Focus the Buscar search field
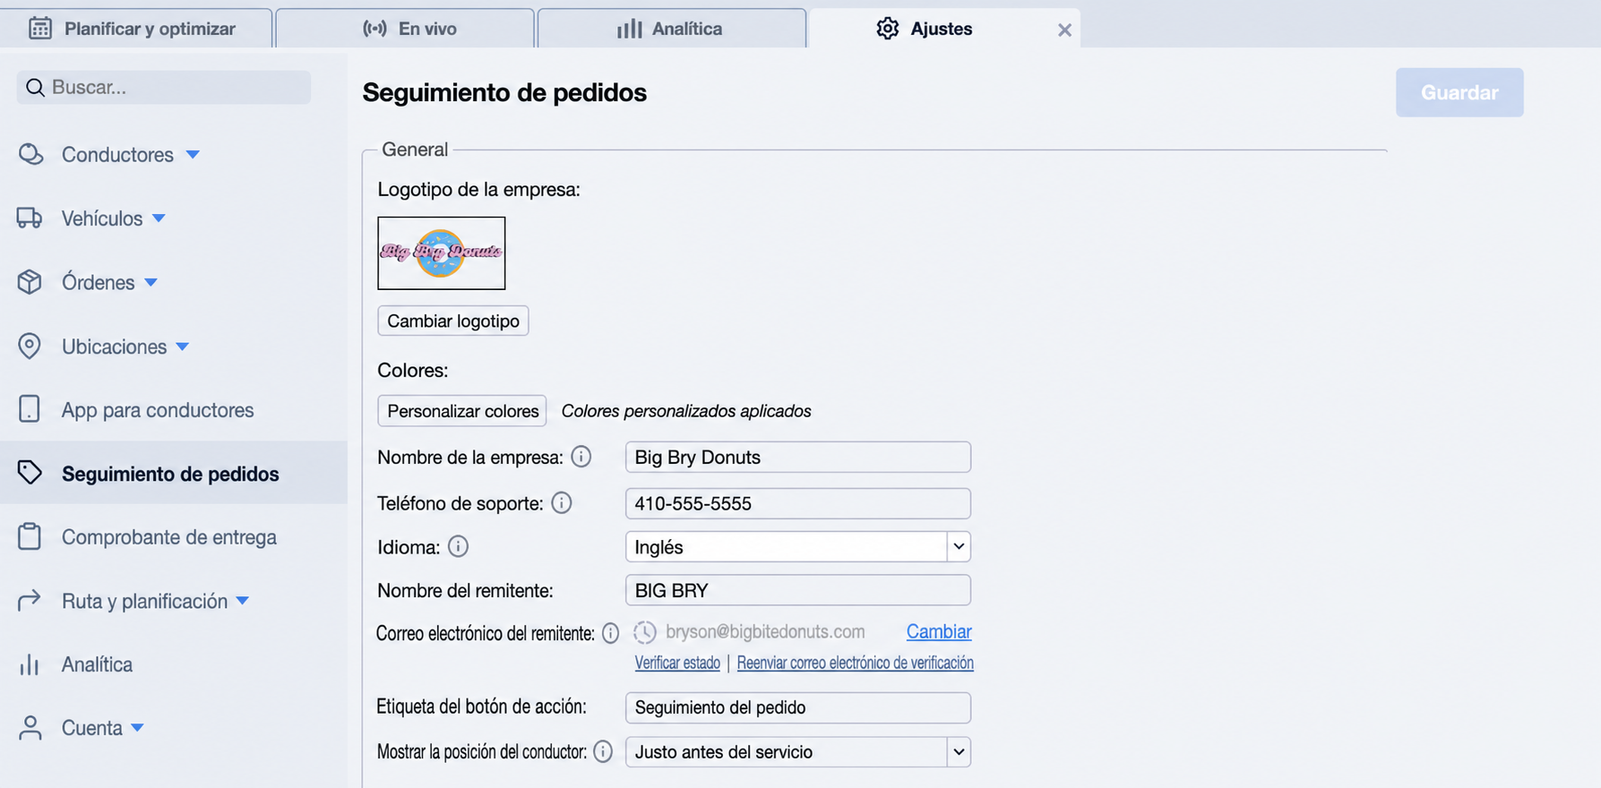The height and width of the screenshot is (788, 1601). 164,87
